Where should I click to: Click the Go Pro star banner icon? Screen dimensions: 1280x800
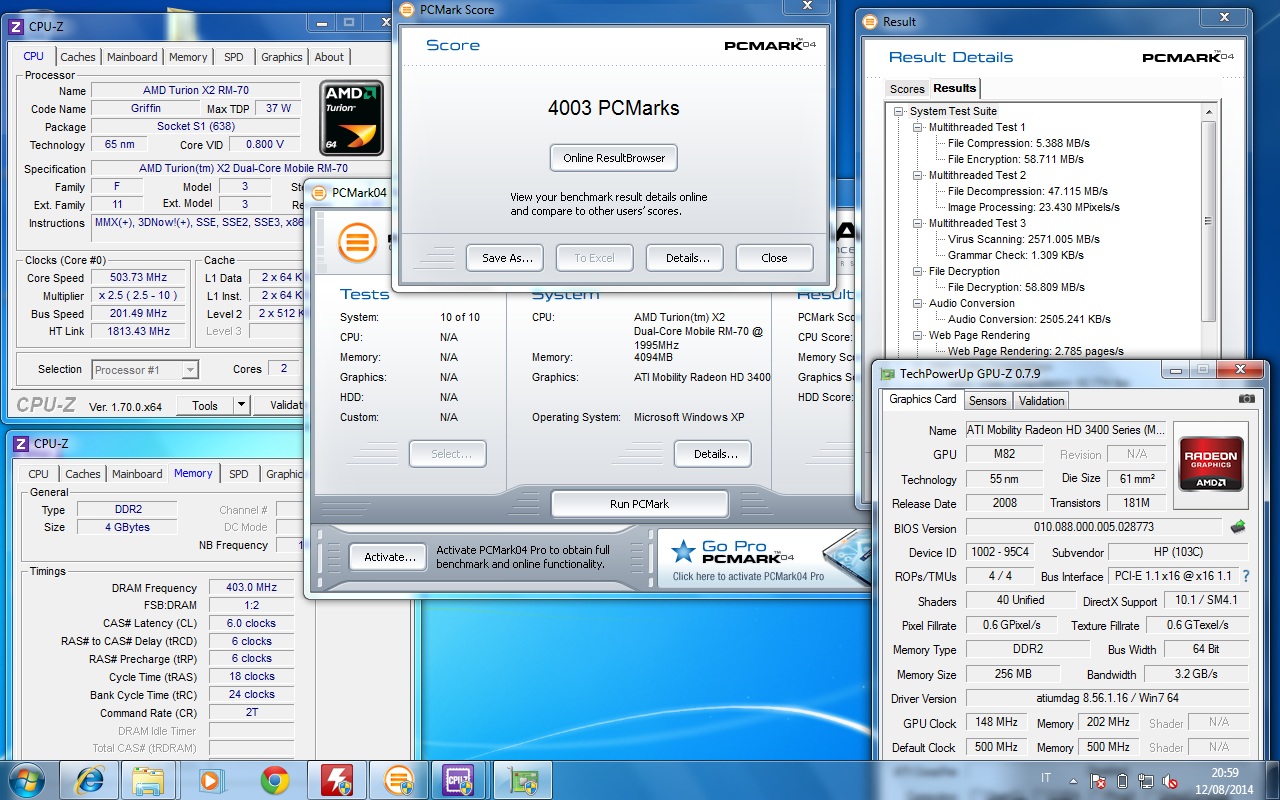(683, 551)
